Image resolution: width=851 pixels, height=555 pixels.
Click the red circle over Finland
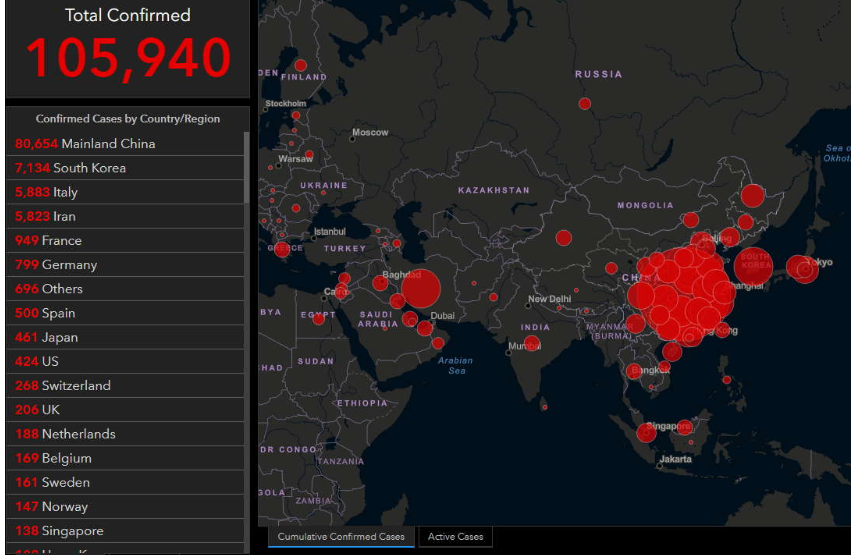point(300,66)
